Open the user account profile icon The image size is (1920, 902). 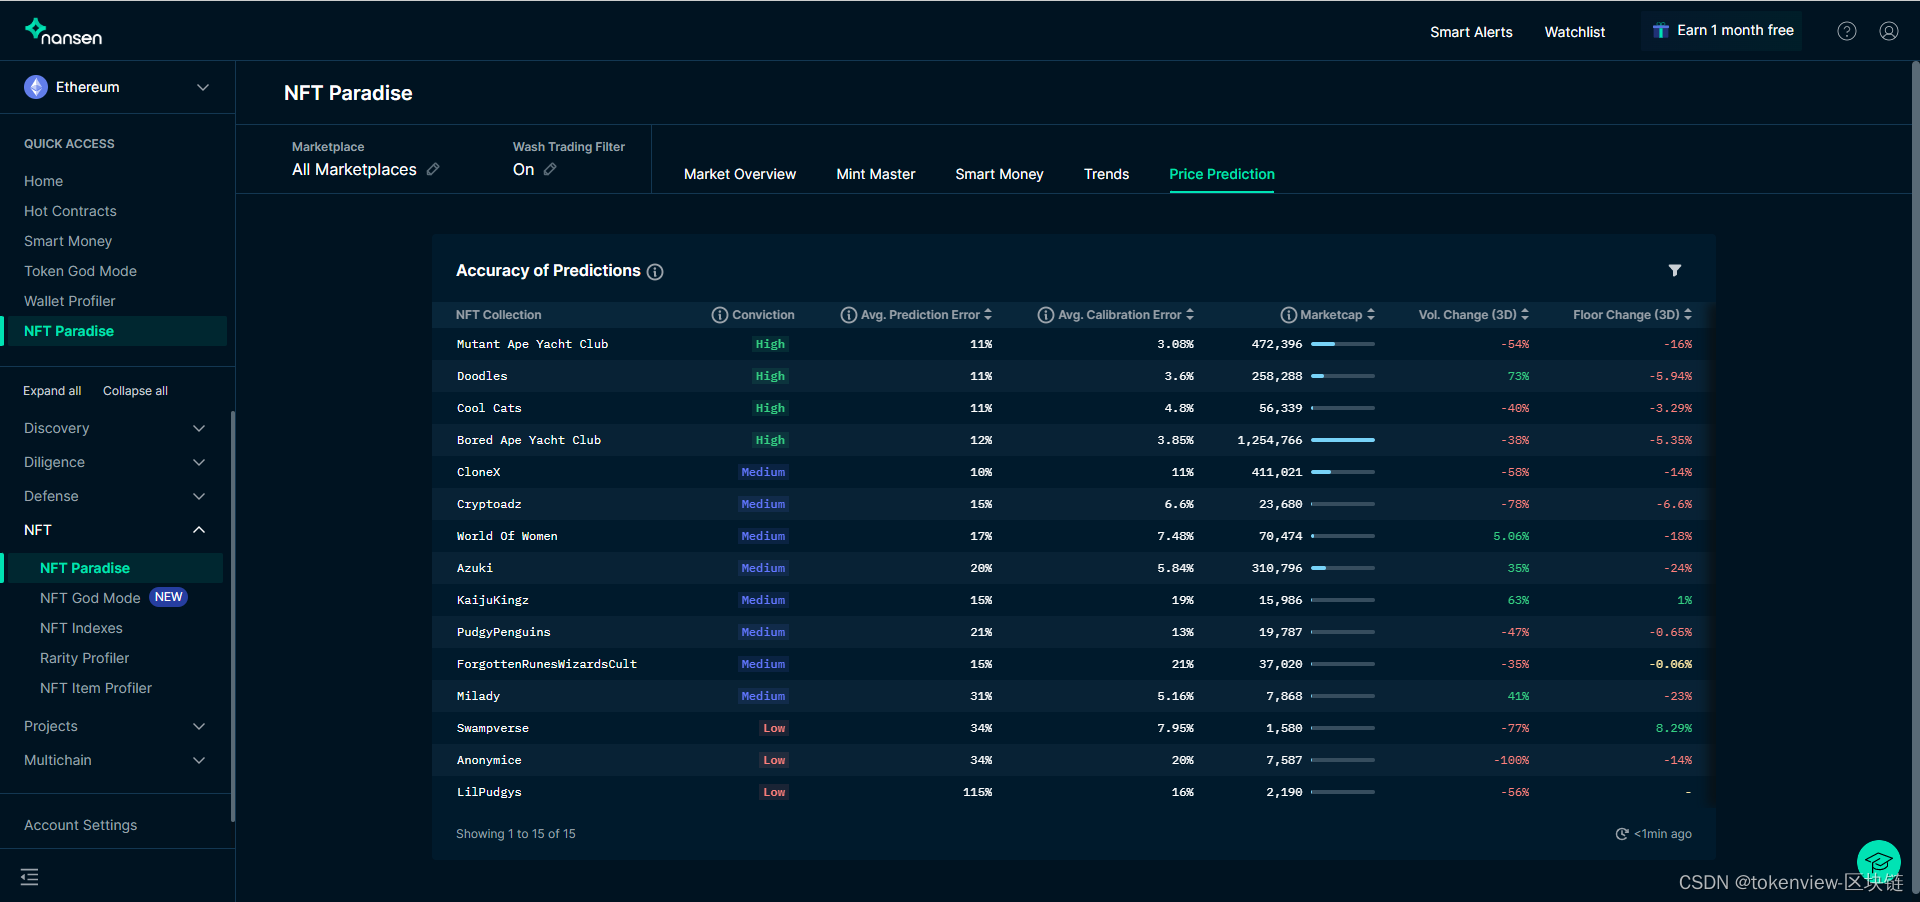(x=1889, y=31)
